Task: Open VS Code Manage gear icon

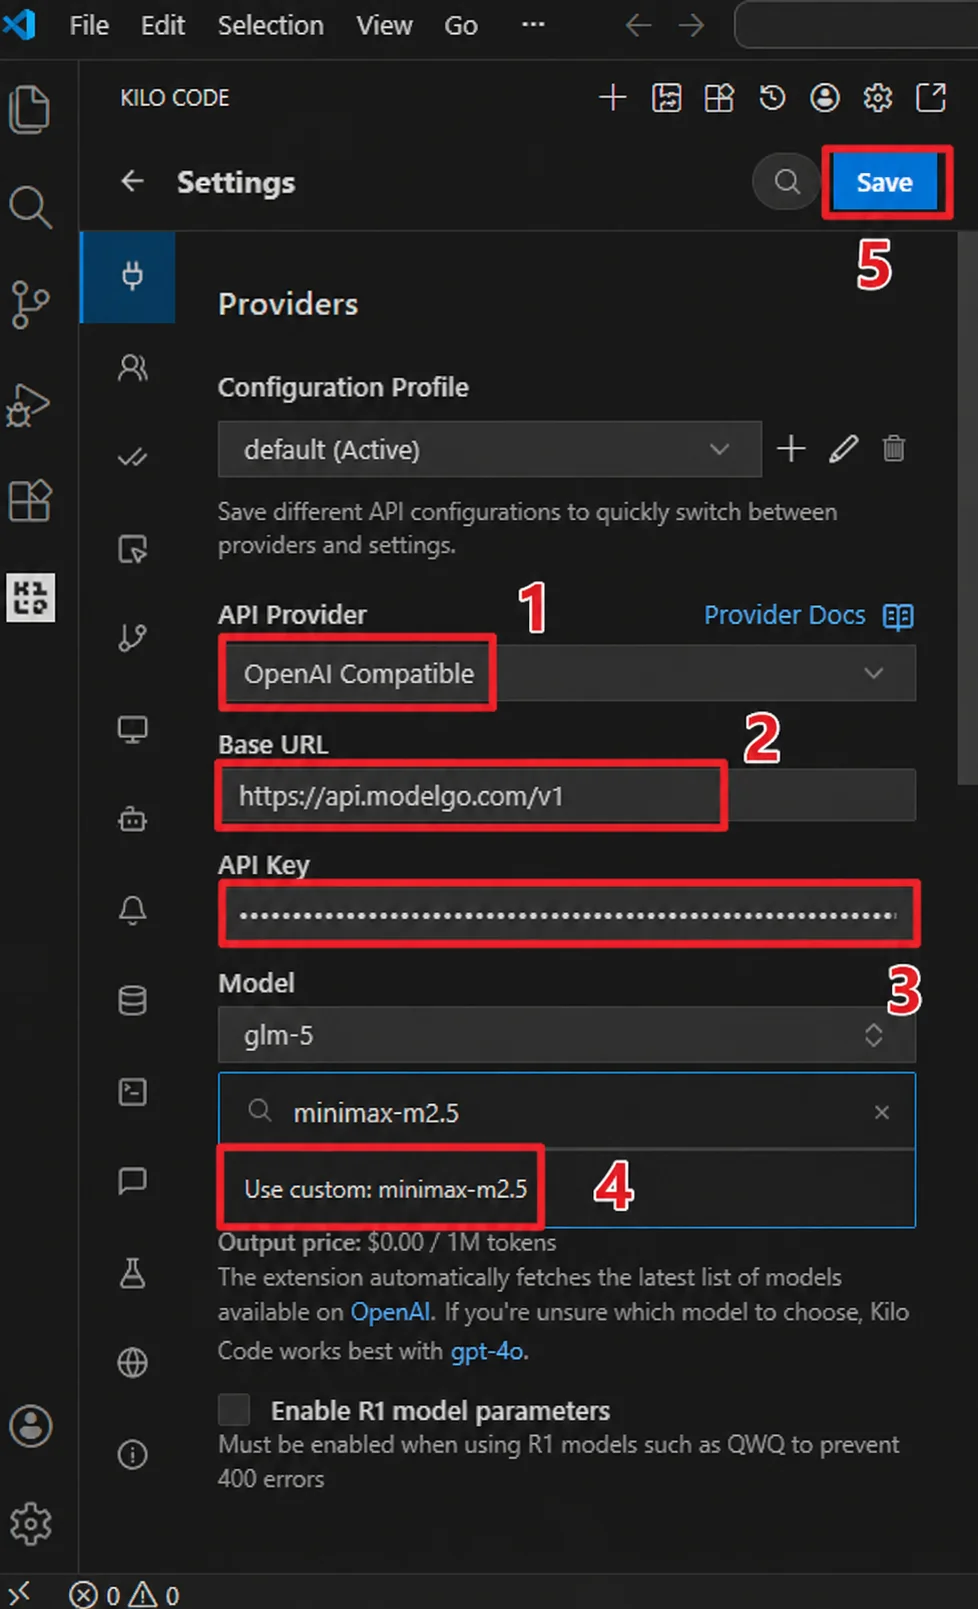Action: [30, 1523]
